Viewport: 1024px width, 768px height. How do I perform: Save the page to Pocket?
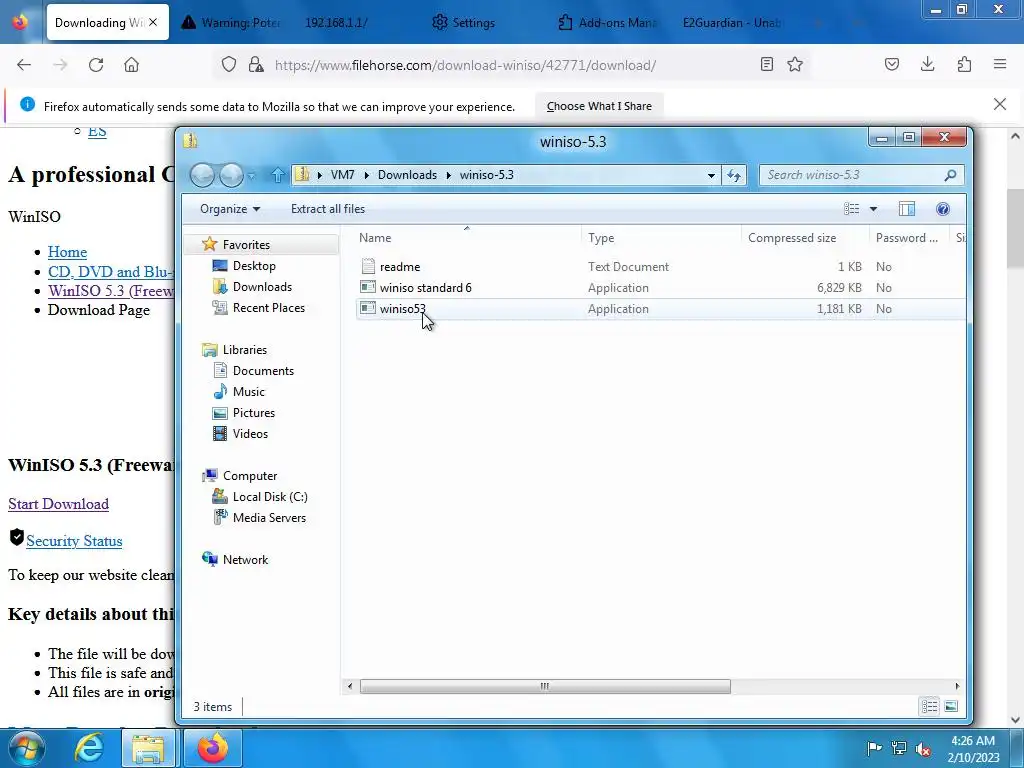tap(892, 64)
